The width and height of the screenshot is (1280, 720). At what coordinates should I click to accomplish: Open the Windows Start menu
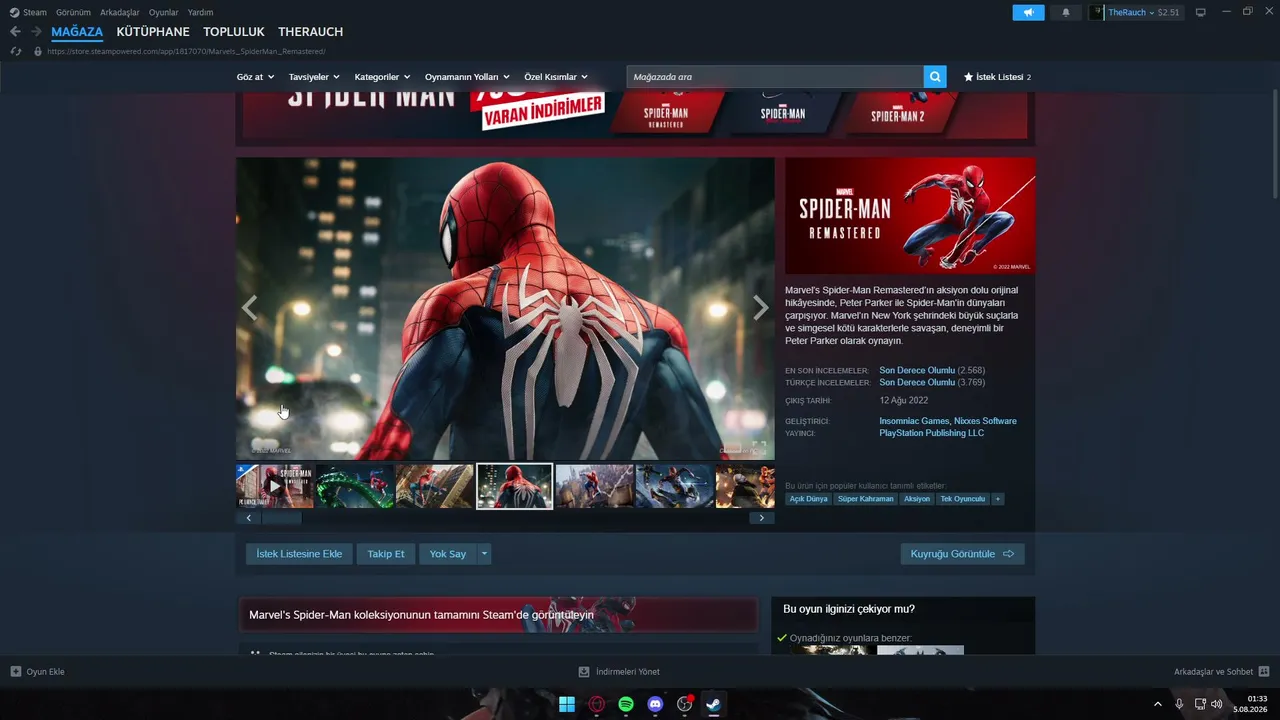pos(567,704)
